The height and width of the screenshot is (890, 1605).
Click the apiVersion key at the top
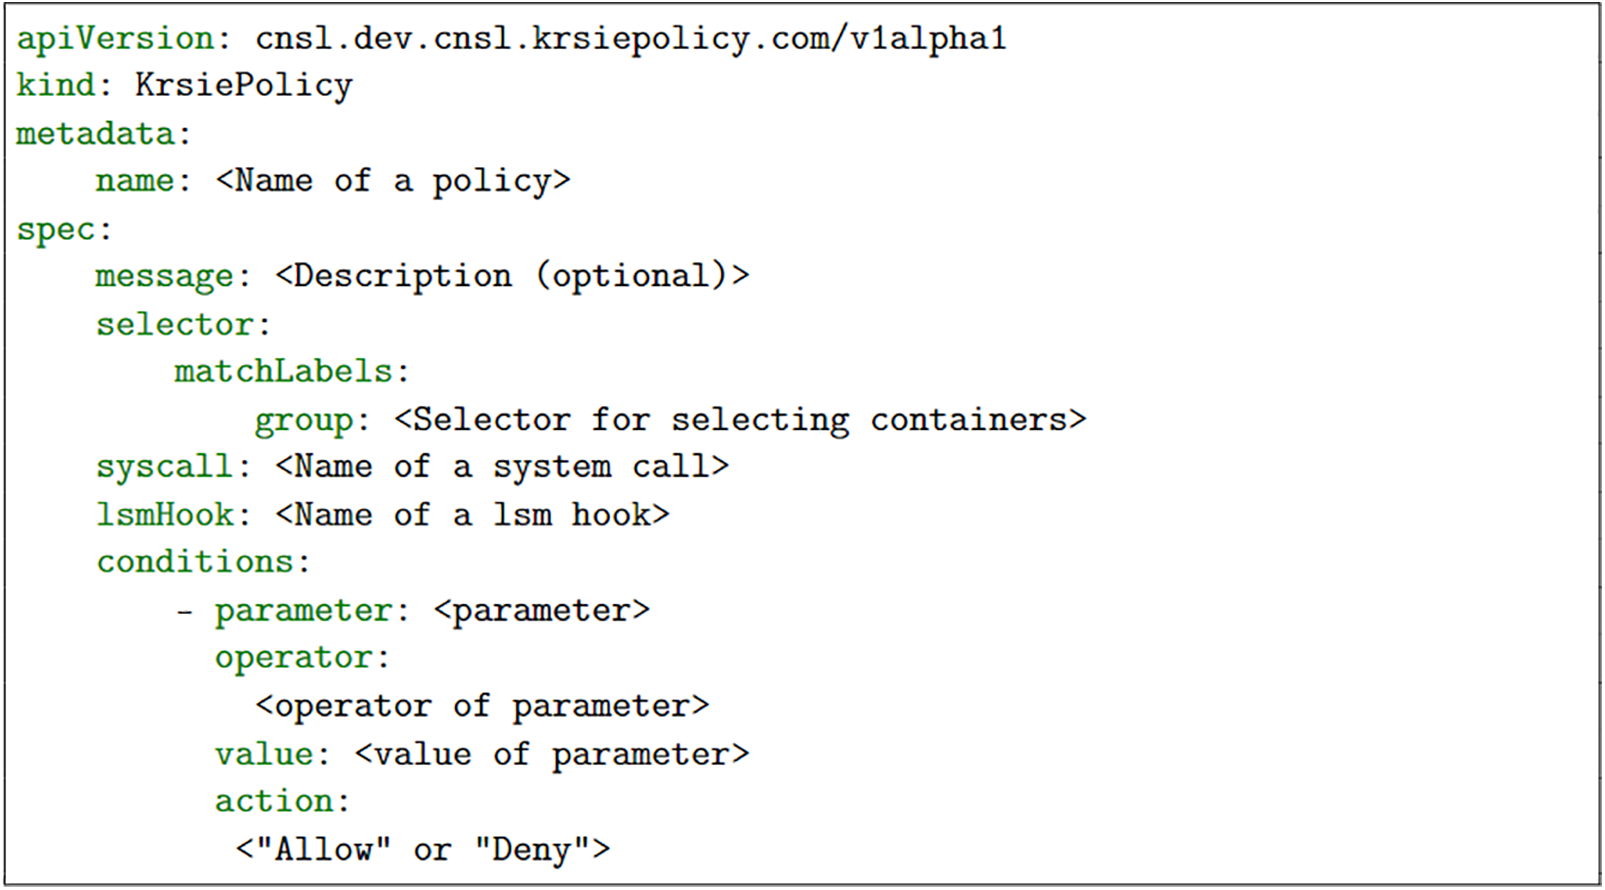tap(114, 39)
